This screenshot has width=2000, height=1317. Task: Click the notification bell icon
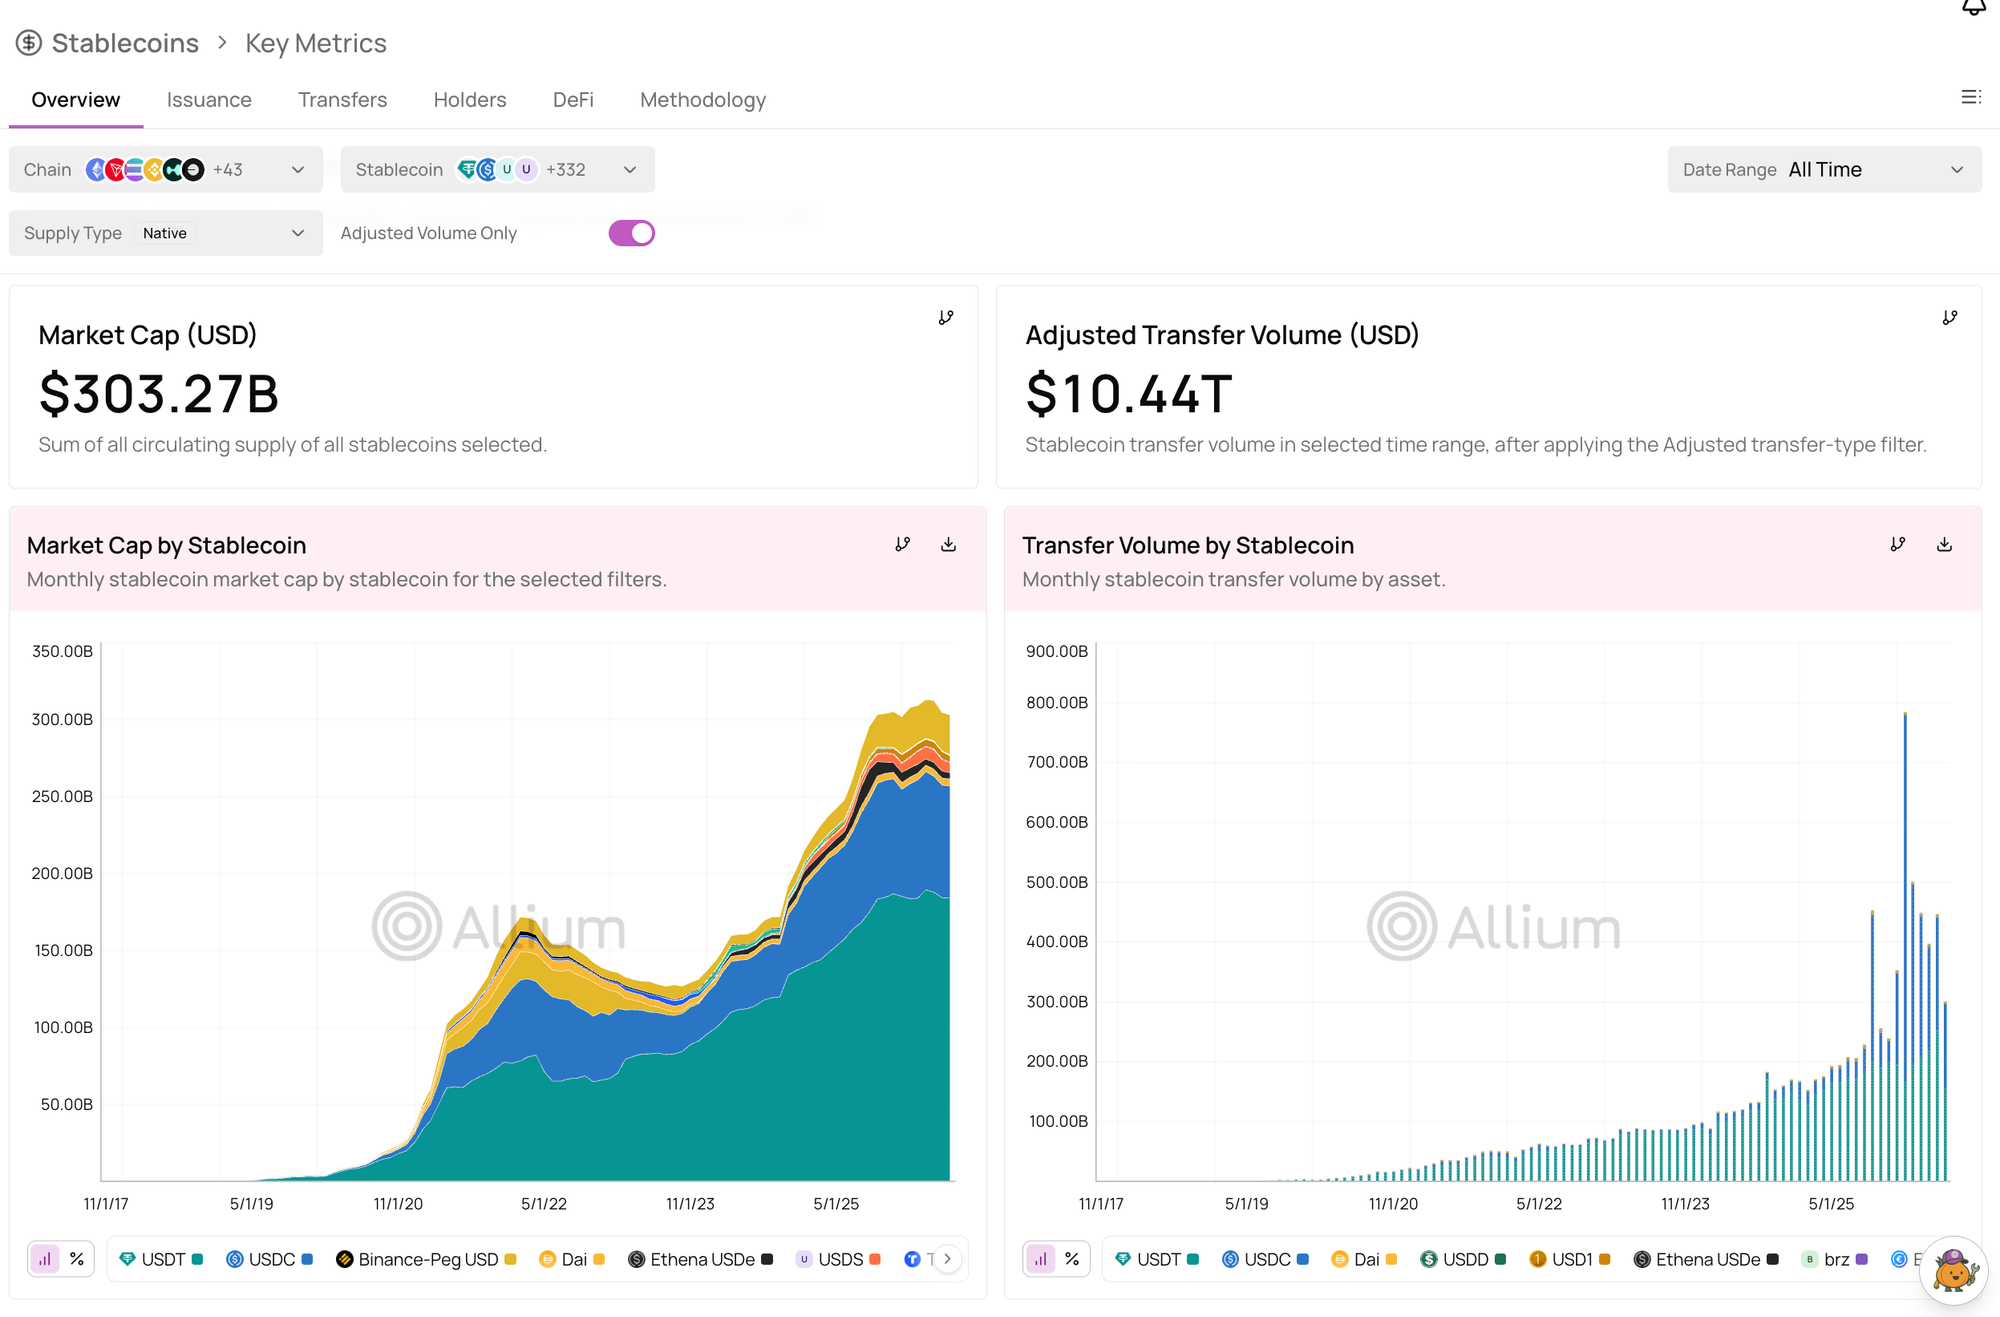[1973, 8]
